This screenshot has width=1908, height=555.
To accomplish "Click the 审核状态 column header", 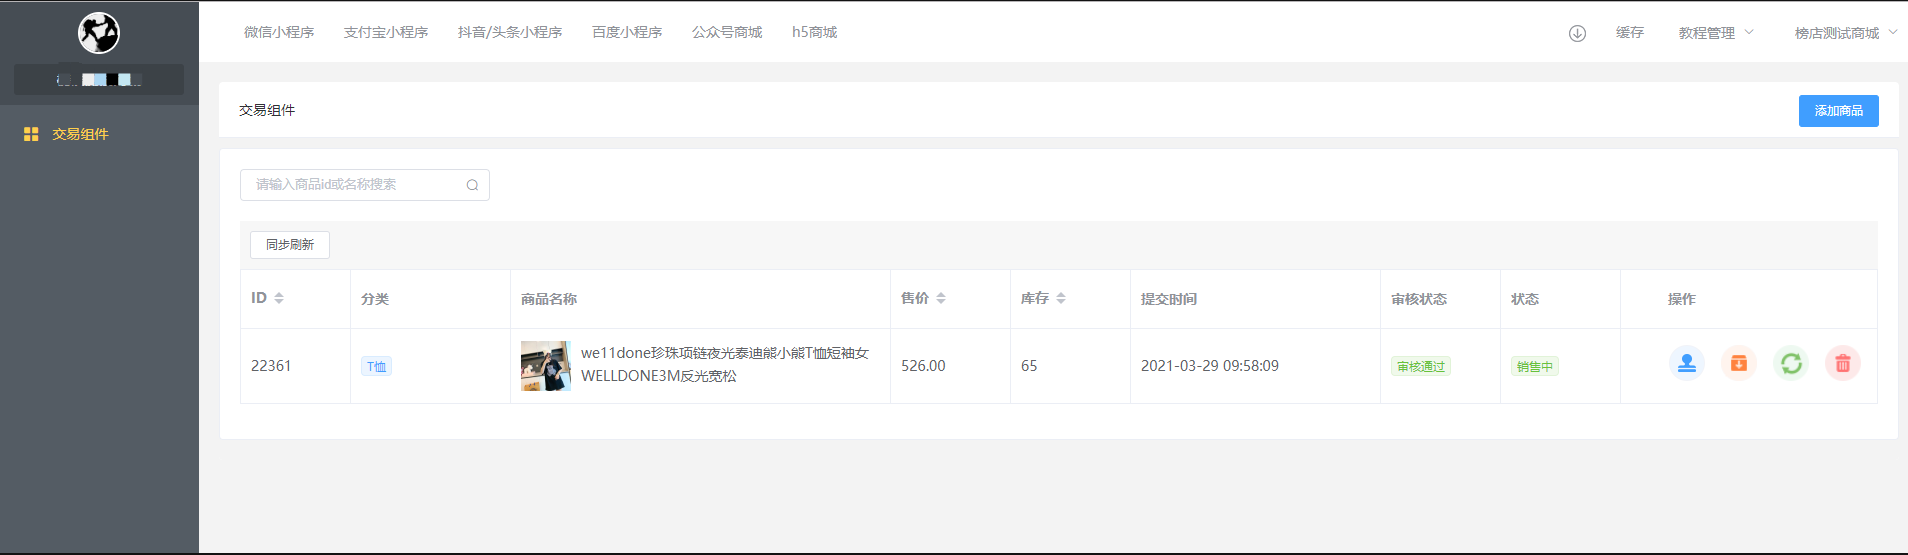I will [1419, 299].
